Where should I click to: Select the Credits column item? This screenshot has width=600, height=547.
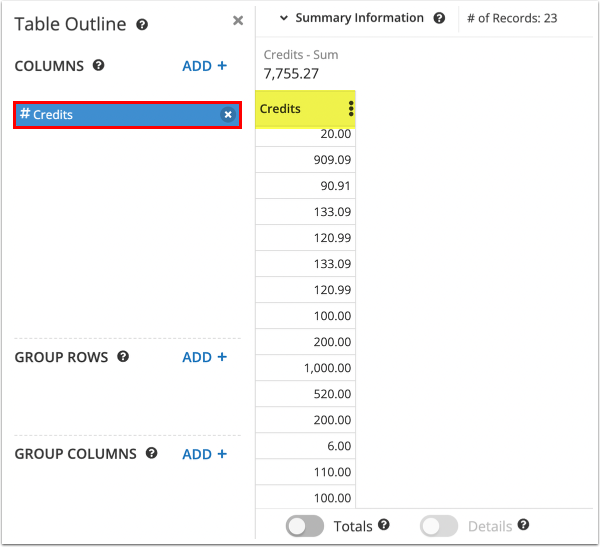click(115, 115)
